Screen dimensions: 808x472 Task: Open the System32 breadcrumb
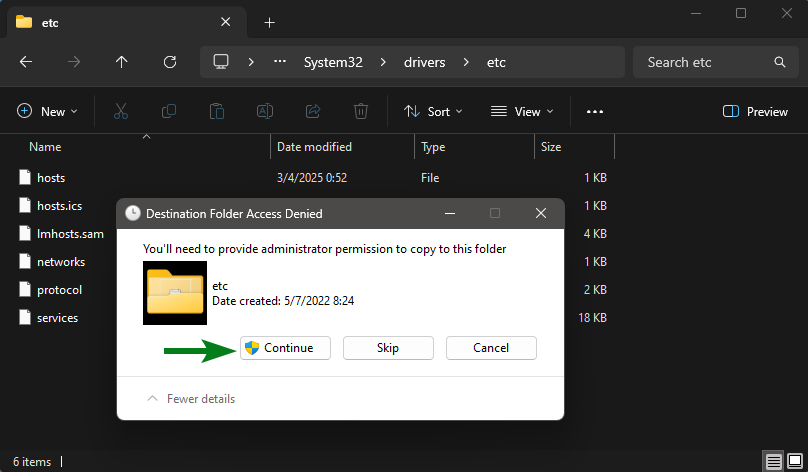point(333,62)
